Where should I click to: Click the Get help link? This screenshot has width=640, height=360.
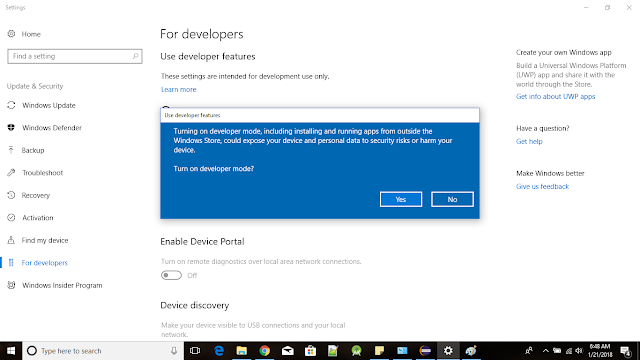click(x=529, y=141)
